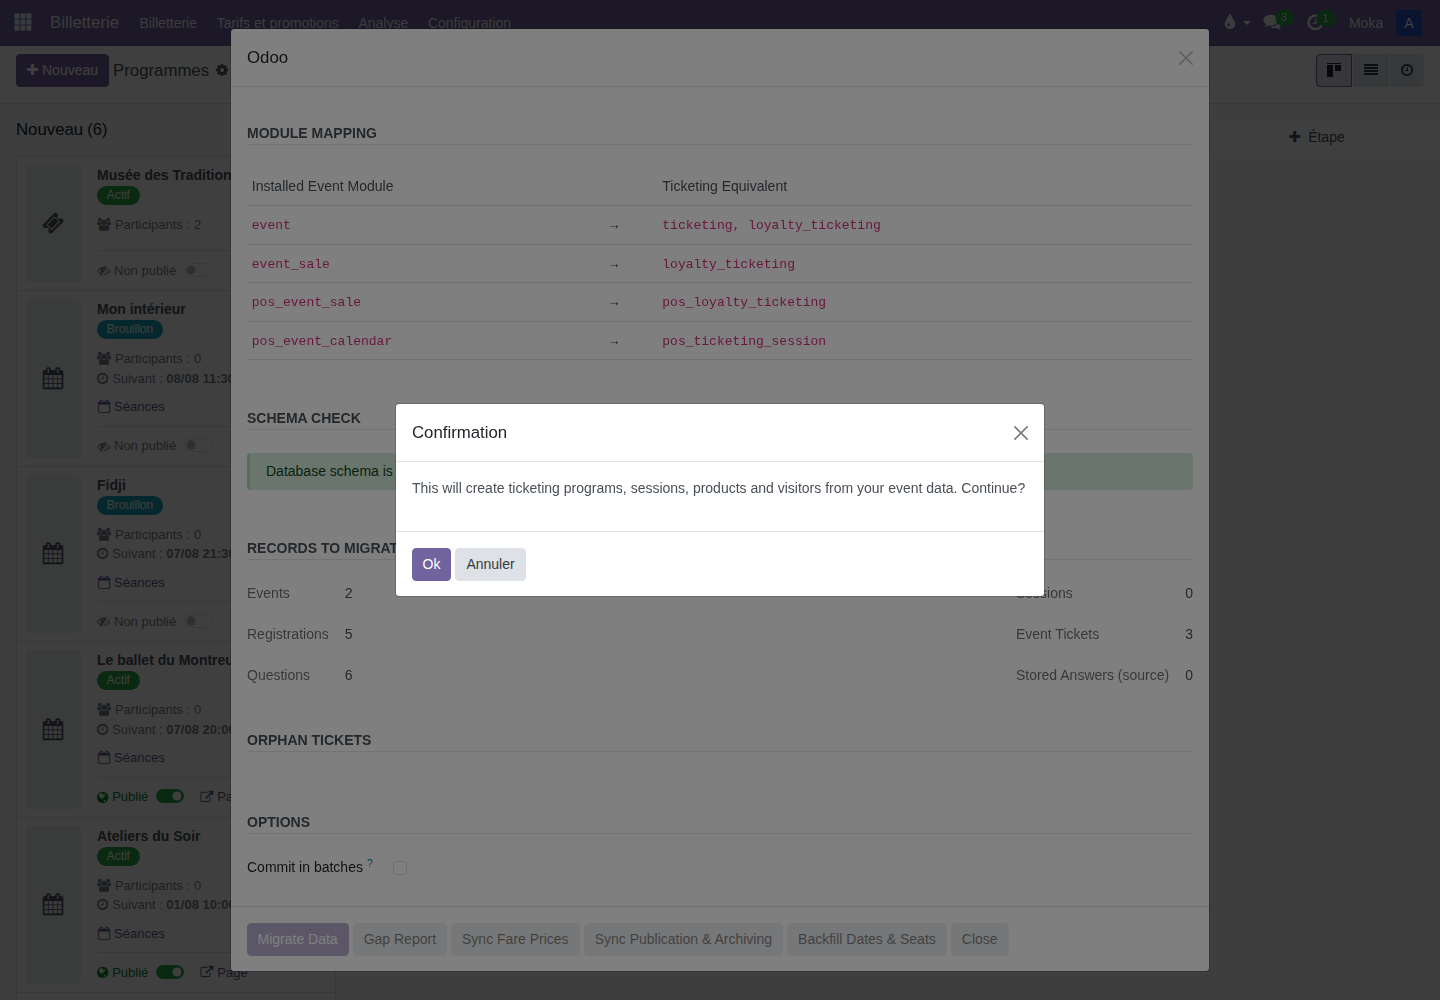Click the user avatar A icon
This screenshot has width=1440, height=1000.
[1409, 22]
